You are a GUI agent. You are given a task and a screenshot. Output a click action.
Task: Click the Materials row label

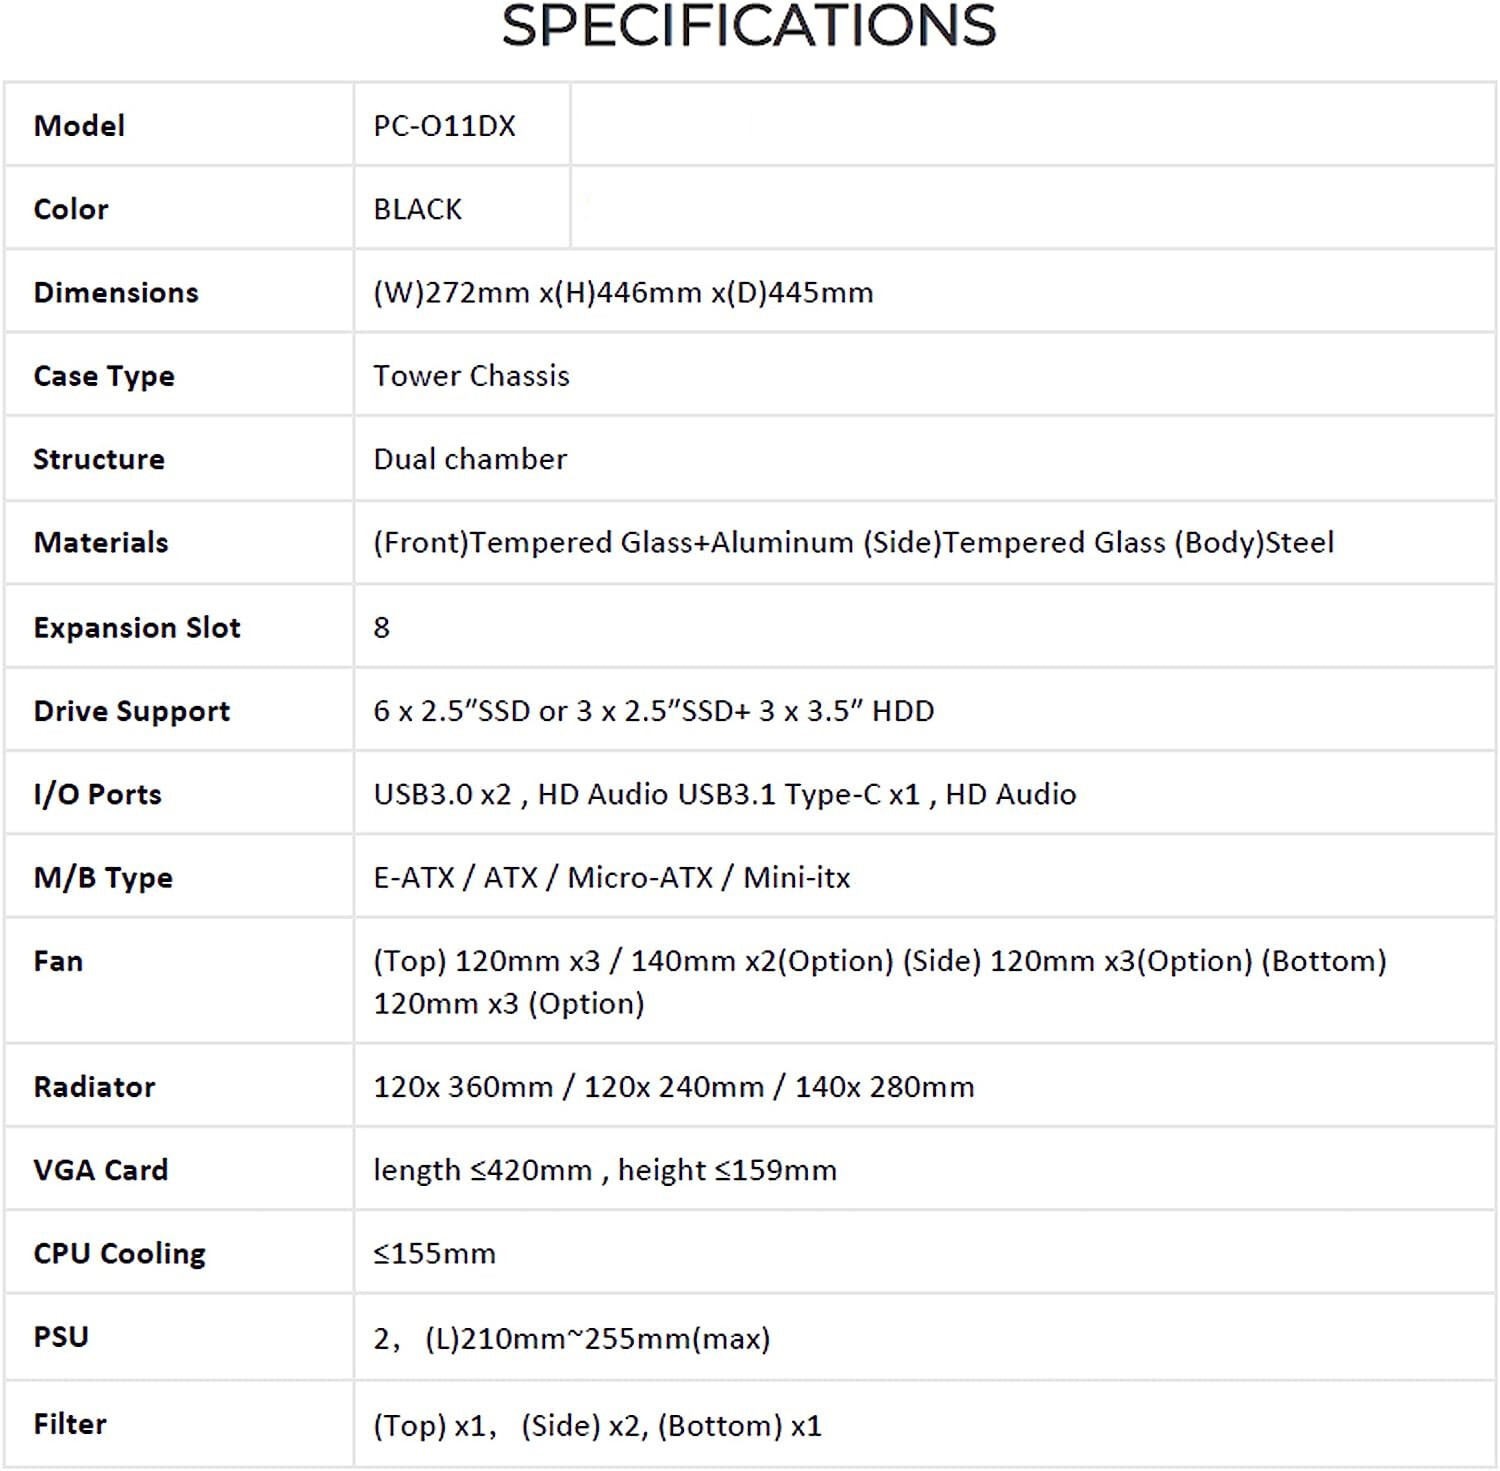click(101, 542)
